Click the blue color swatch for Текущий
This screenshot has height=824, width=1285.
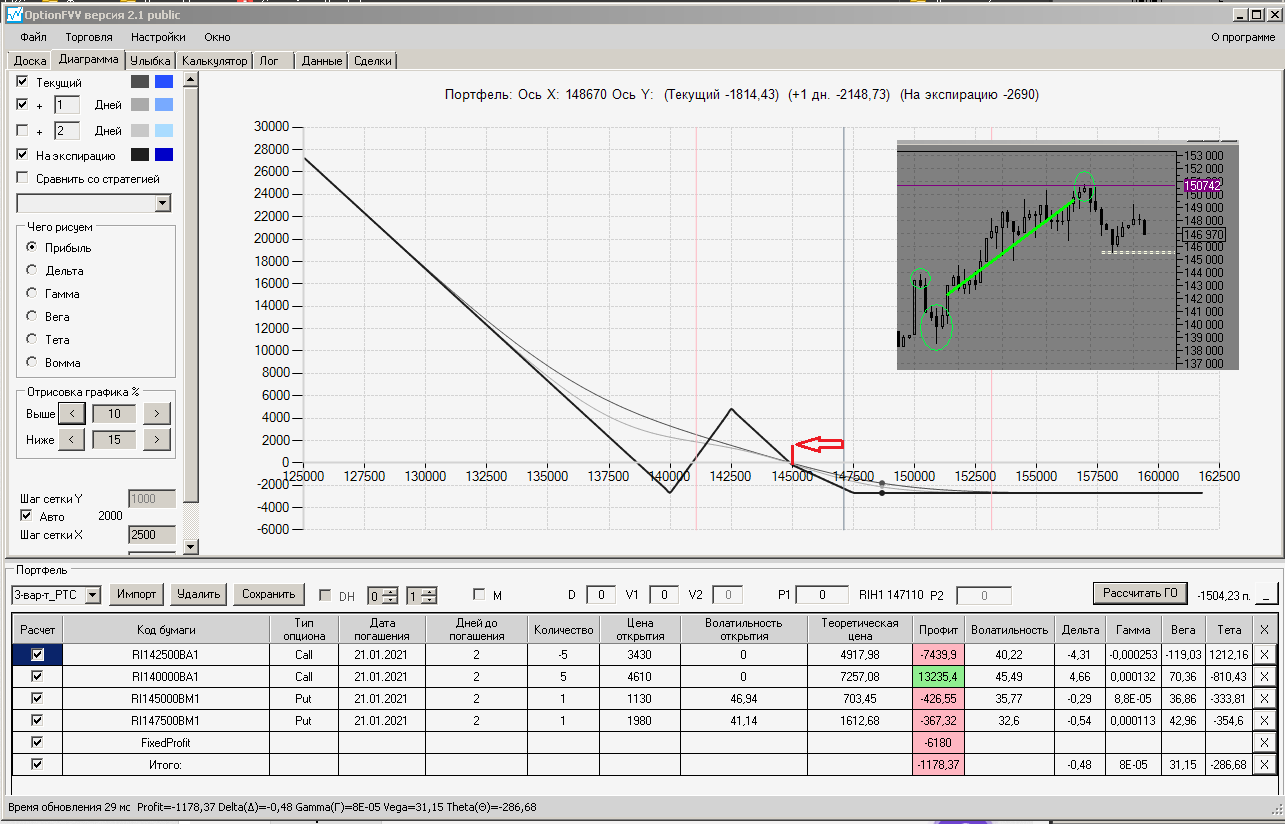(164, 82)
